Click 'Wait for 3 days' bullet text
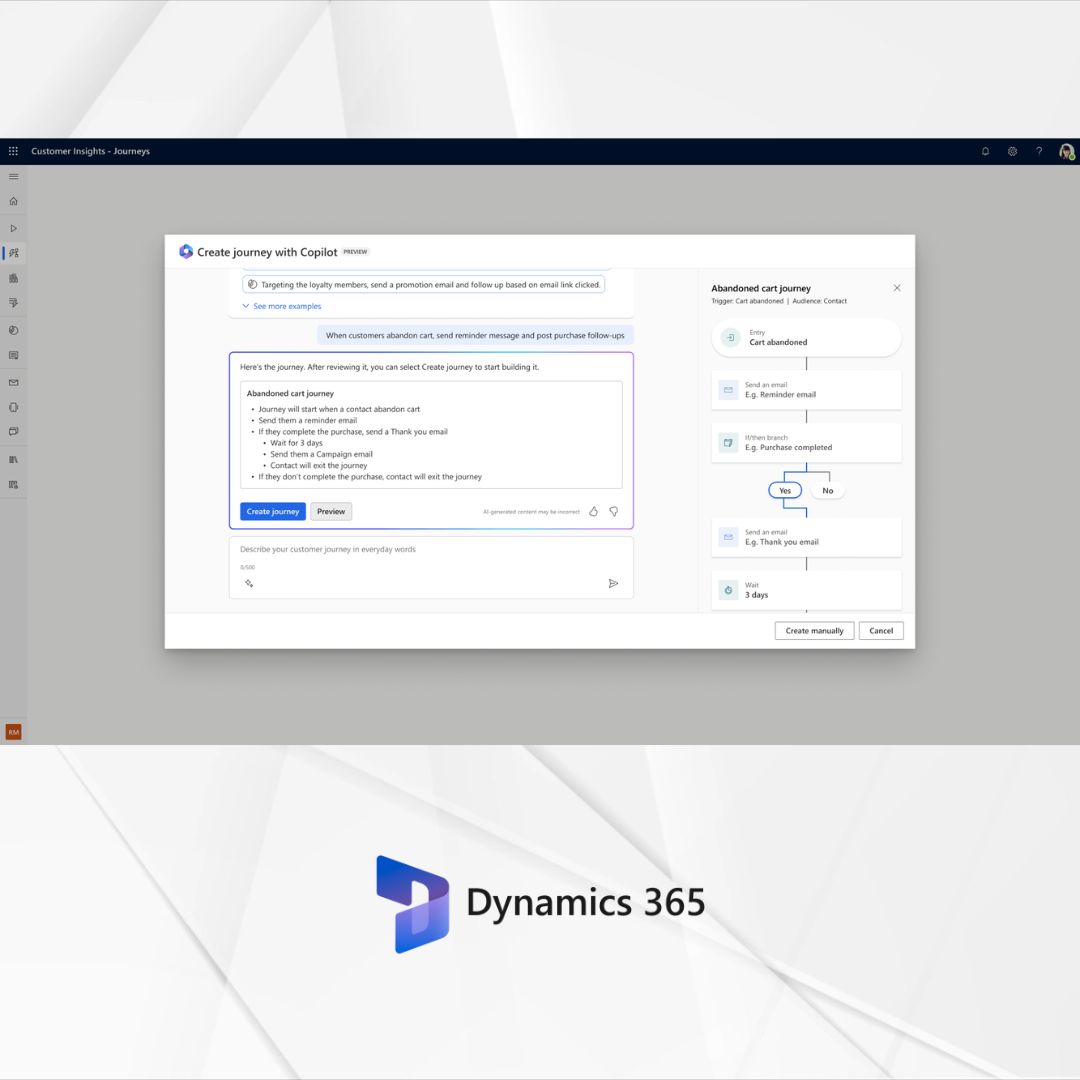Screen dimensions: 1080x1080 click(x=296, y=443)
